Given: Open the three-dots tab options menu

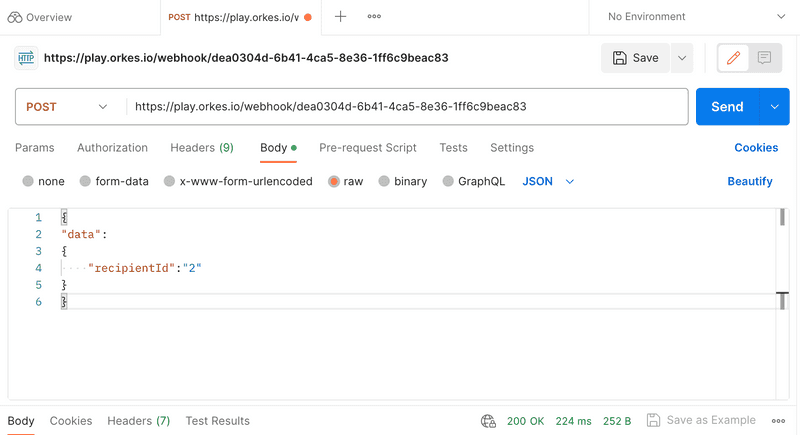Looking at the screenshot, I should pyautogui.click(x=374, y=17).
